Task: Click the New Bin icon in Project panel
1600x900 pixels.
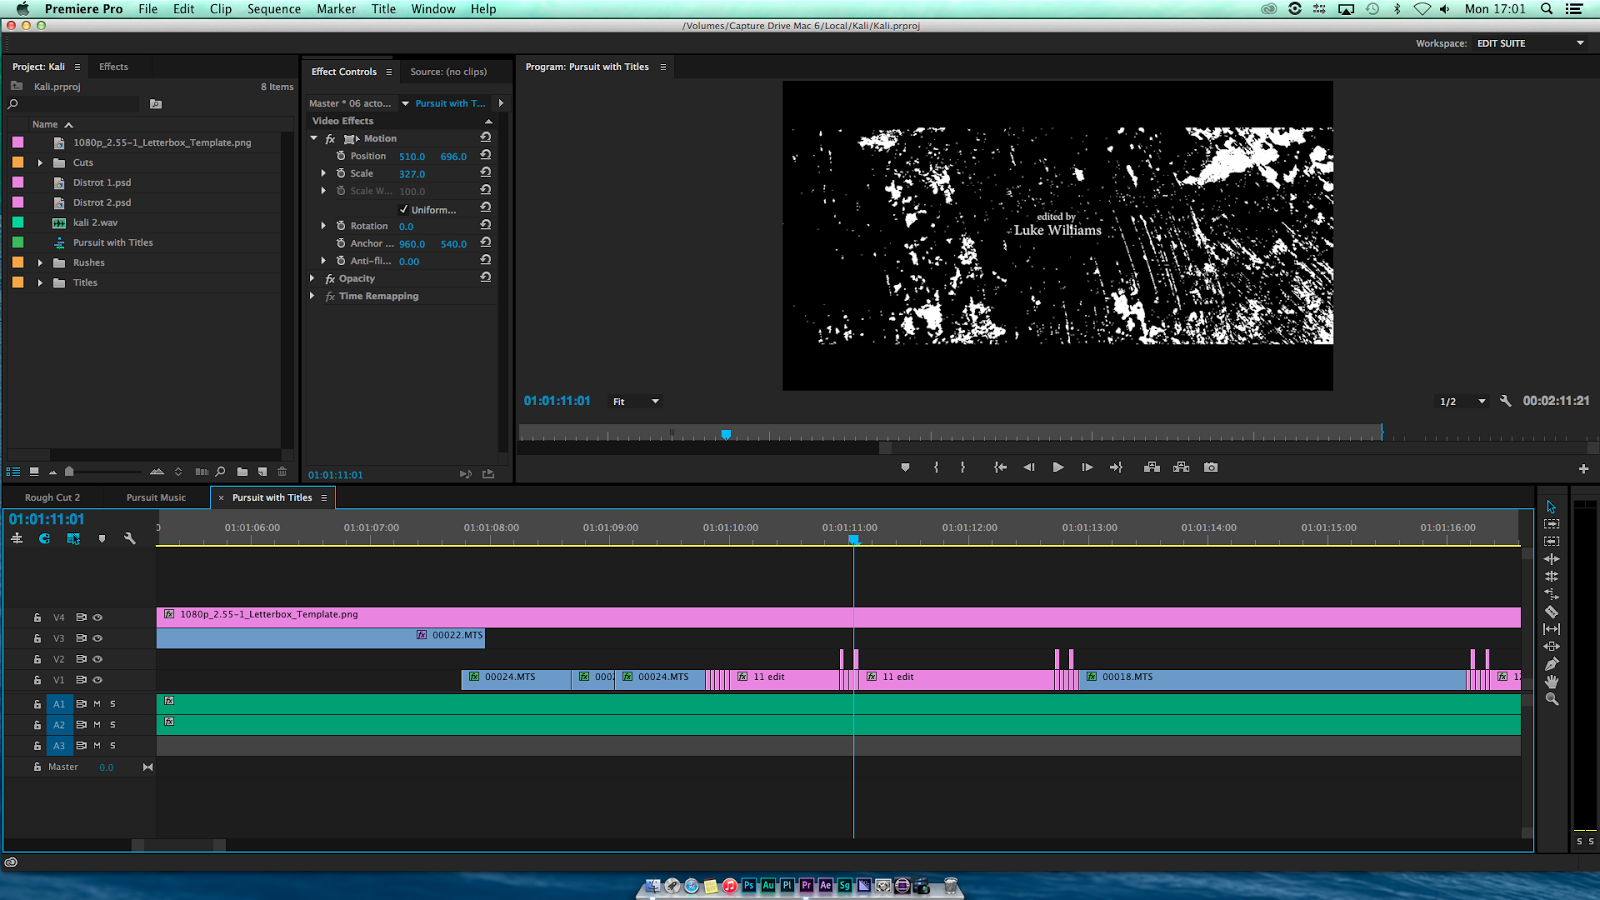Action: click(x=242, y=472)
